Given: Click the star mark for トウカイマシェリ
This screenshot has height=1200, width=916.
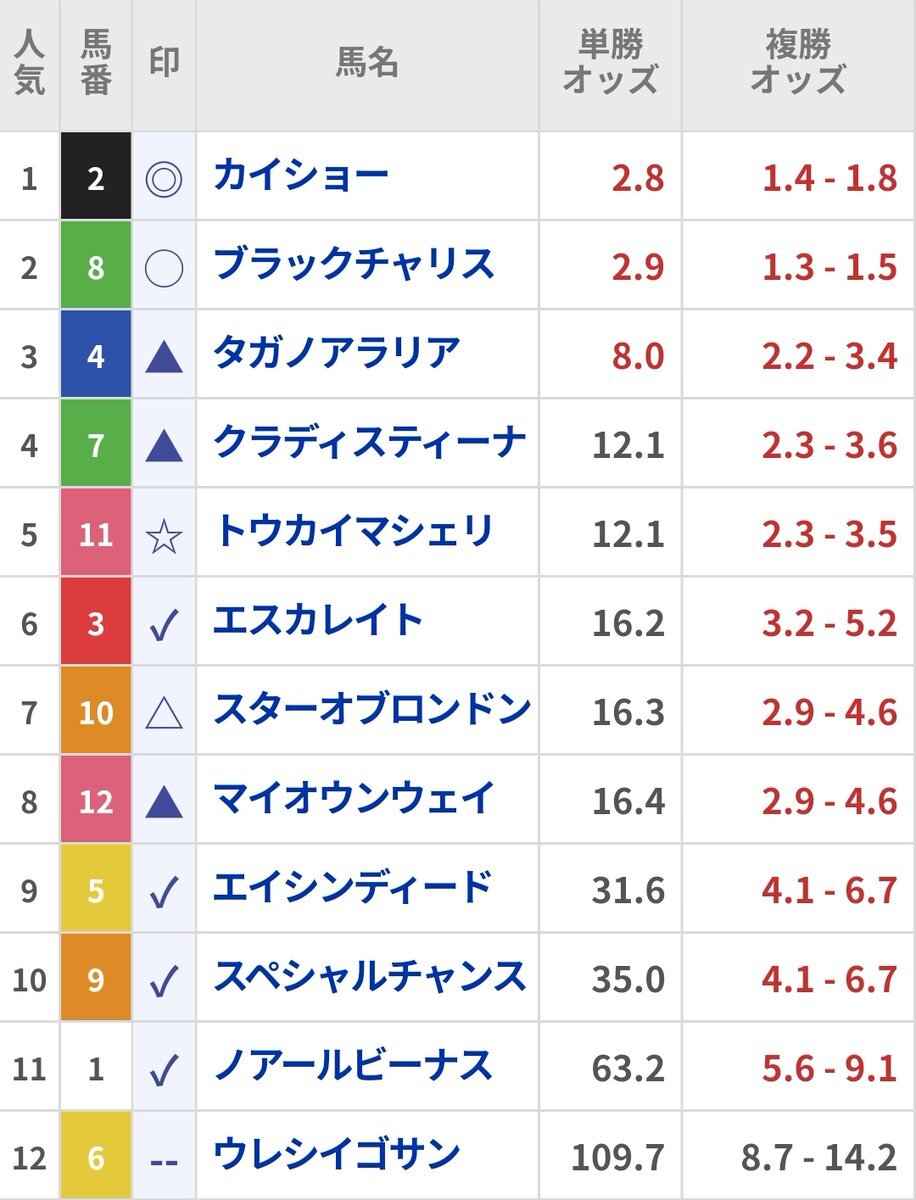Looking at the screenshot, I should pyautogui.click(x=164, y=537).
